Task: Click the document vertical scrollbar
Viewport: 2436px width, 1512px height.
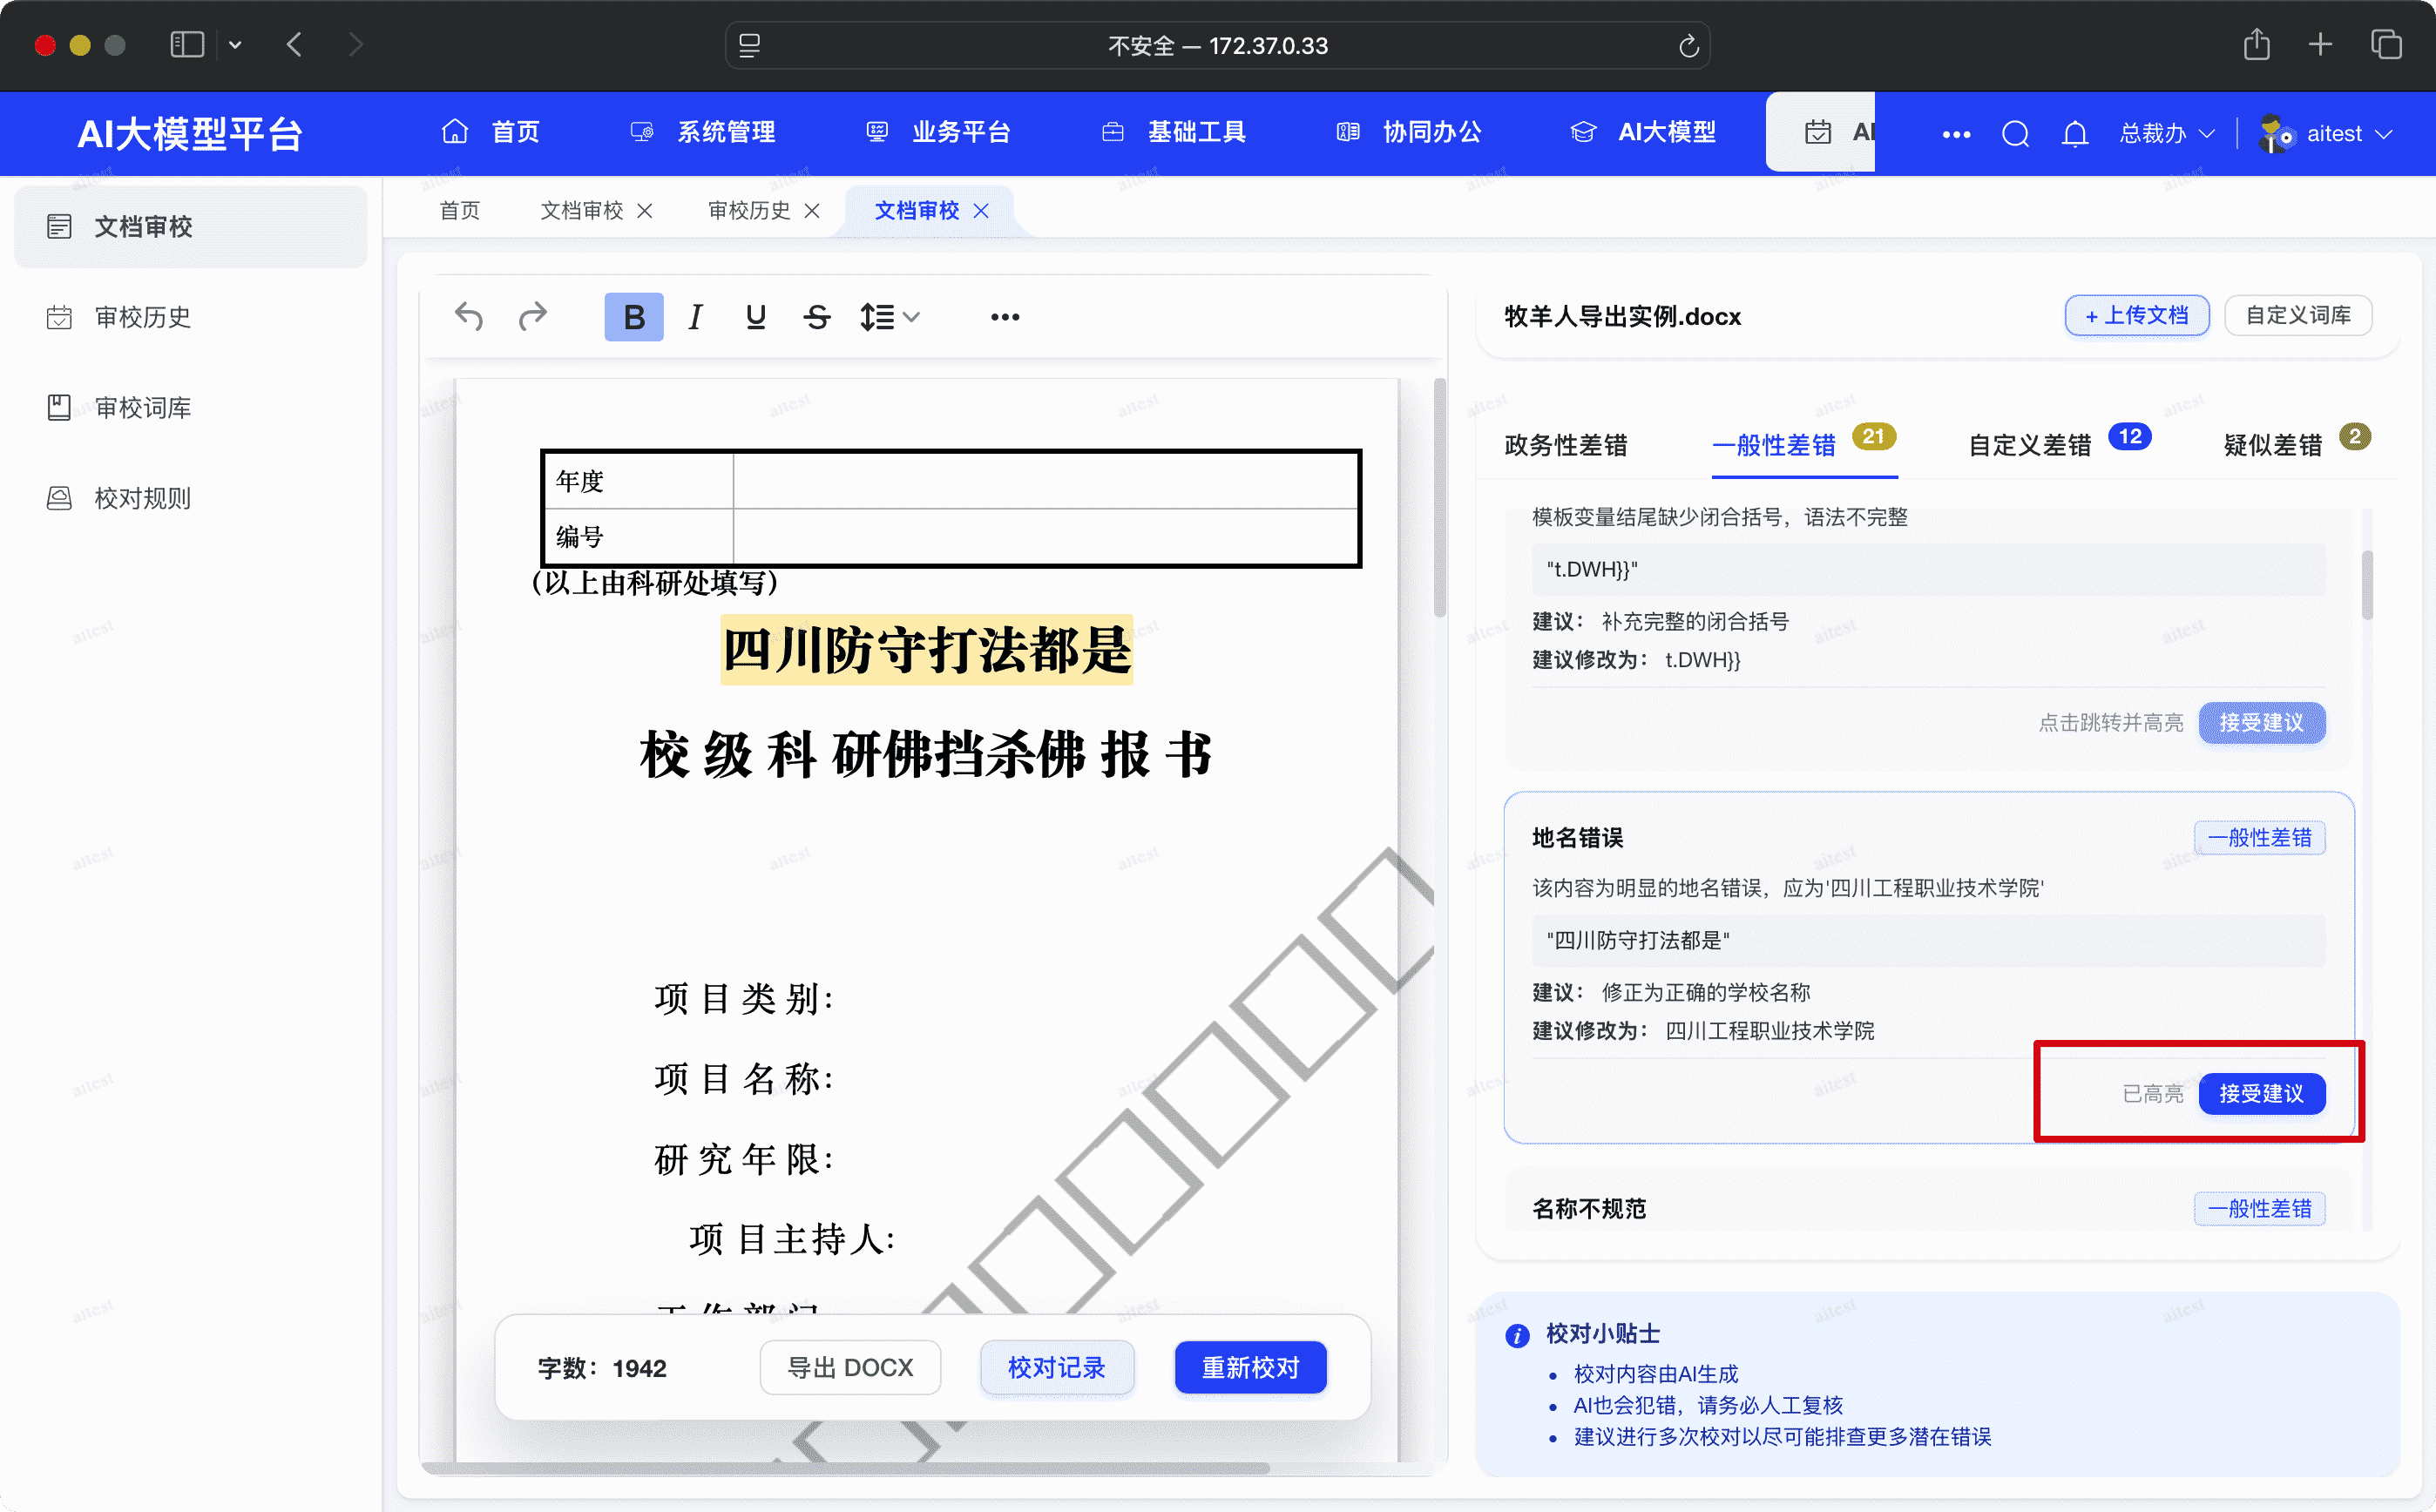Action: point(1439,497)
